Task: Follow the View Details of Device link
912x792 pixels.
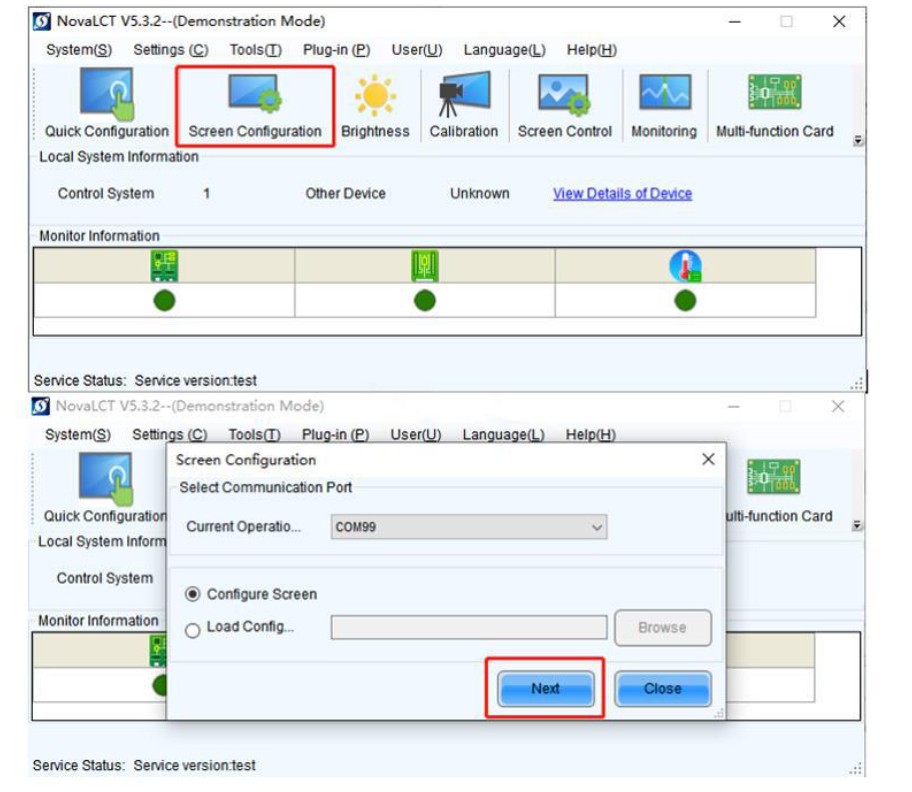Action: [x=622, y=194]
